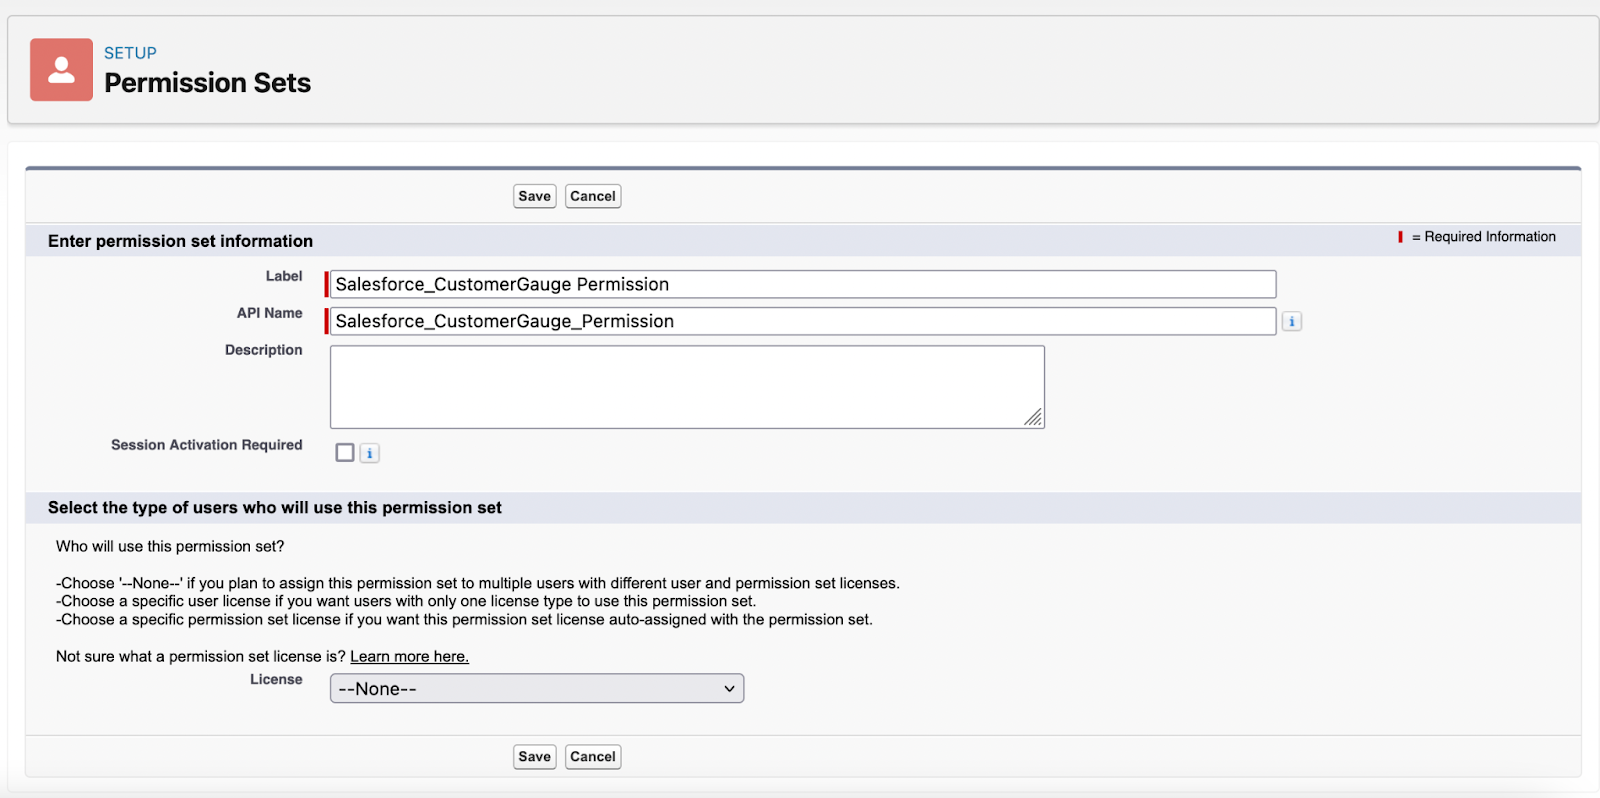
Task: Click the Description resize handle
Action: coord(1034,418)
